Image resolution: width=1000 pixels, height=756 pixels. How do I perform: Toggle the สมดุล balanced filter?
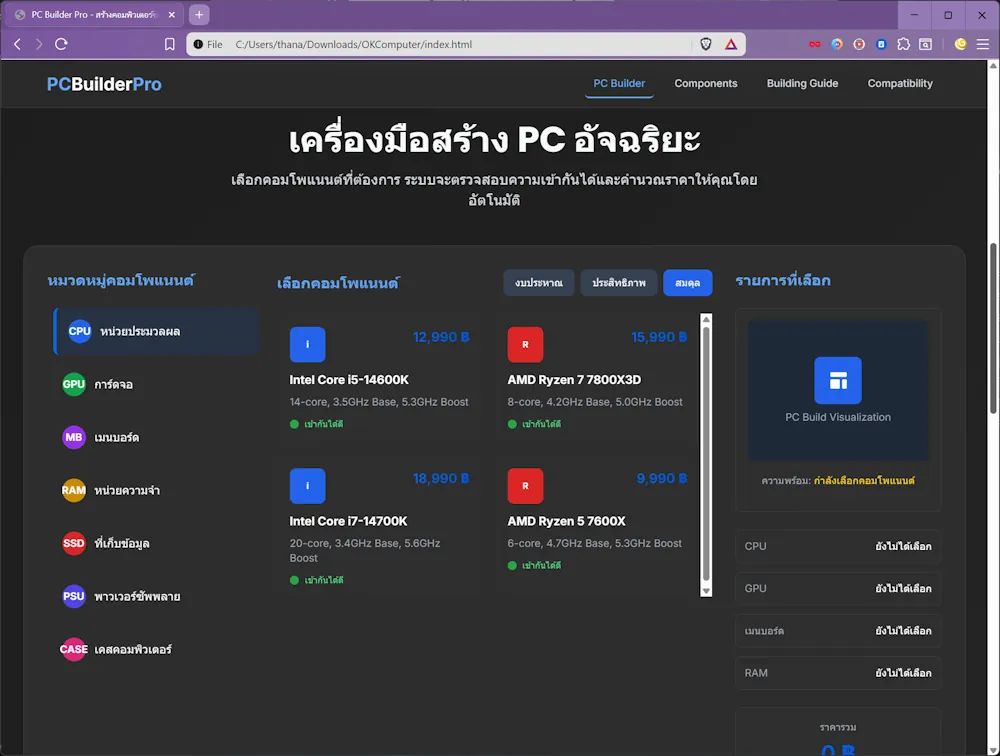click(688, 283)
